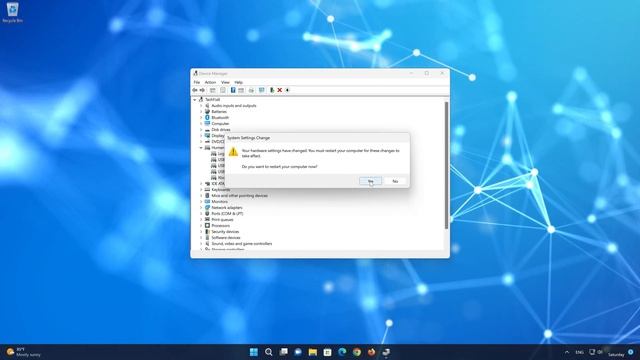This screenshot has width=640, height=360.
Task: Launch Google Chrome from the taskbar
Action: click(x=357, y=352)
